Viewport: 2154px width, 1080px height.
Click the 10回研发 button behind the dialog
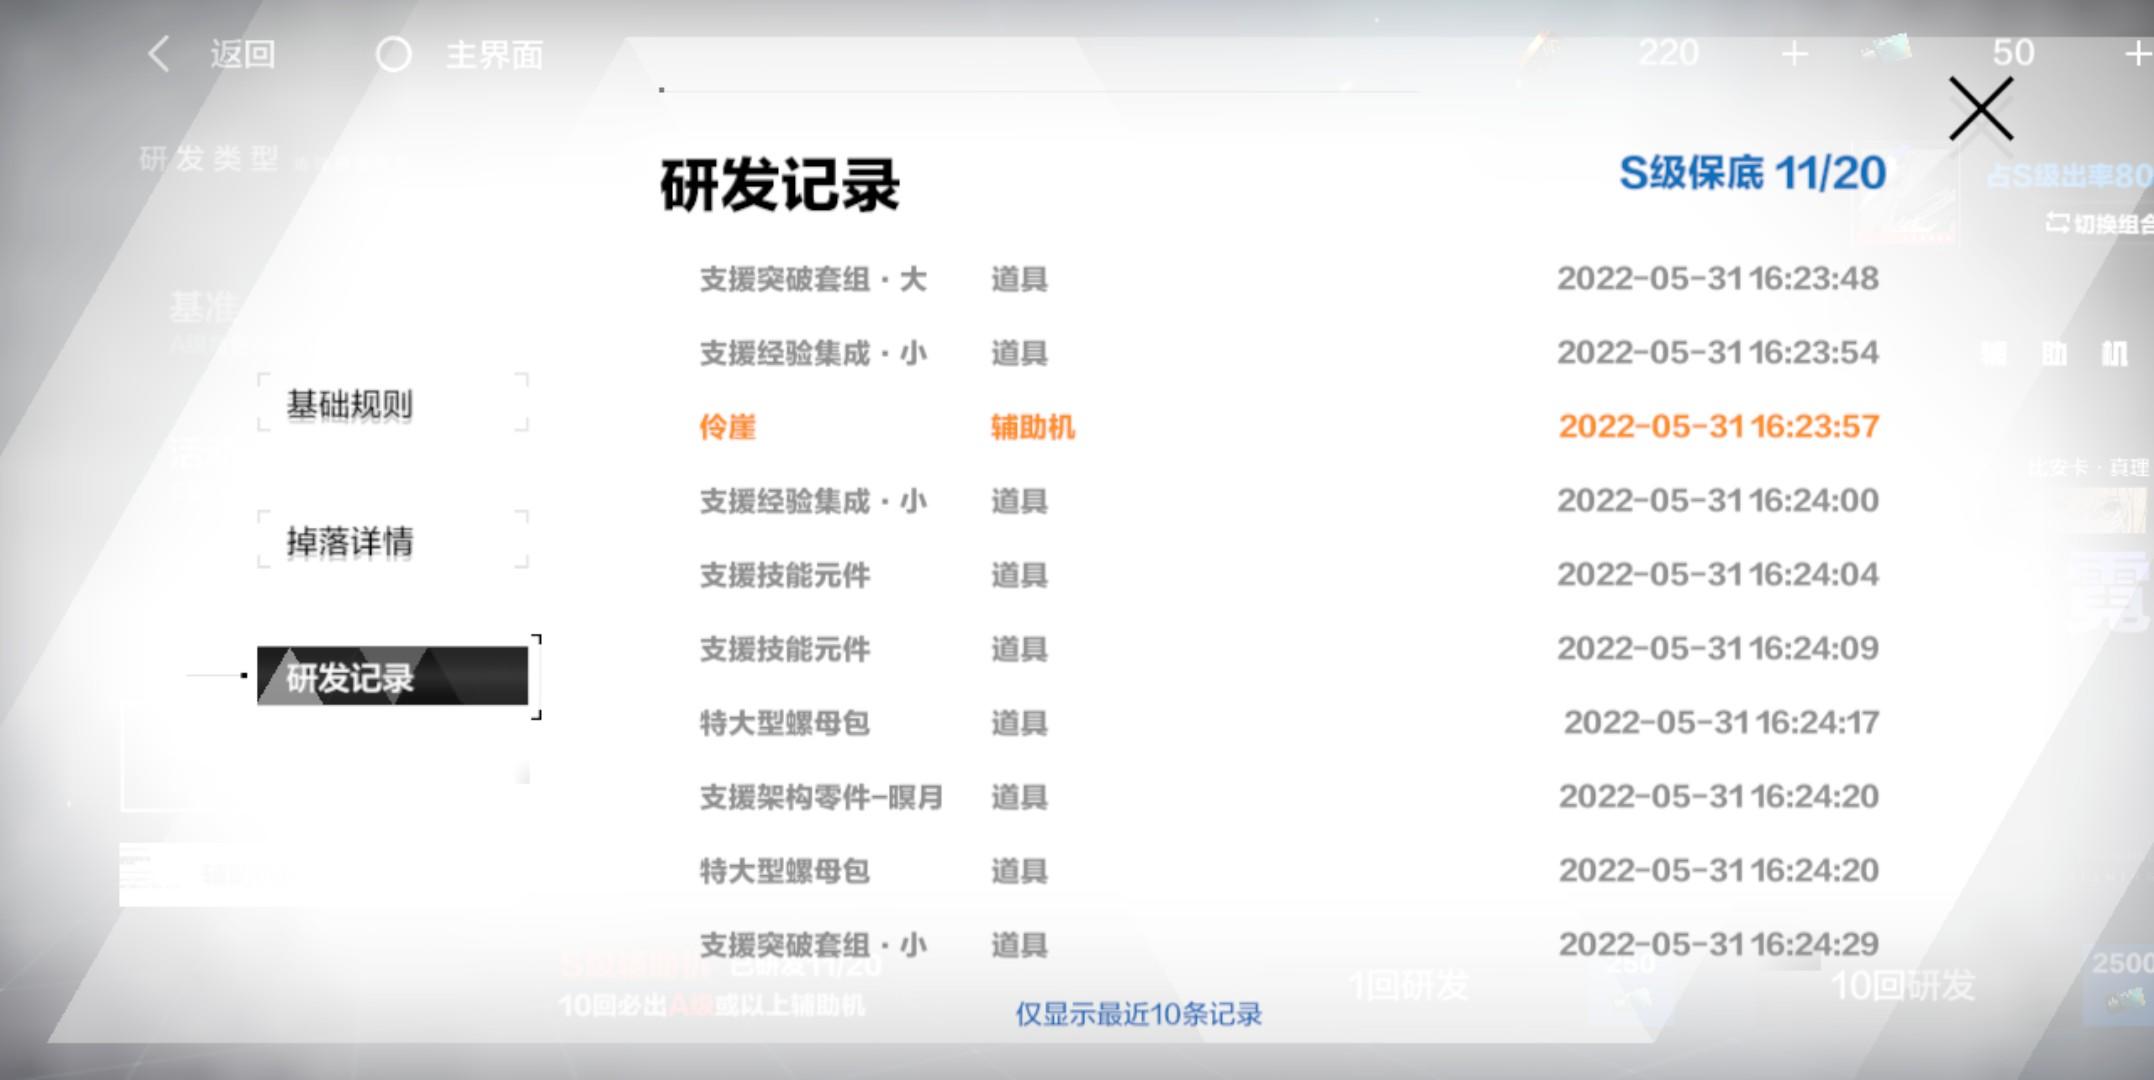click(x=1903, y=986)
